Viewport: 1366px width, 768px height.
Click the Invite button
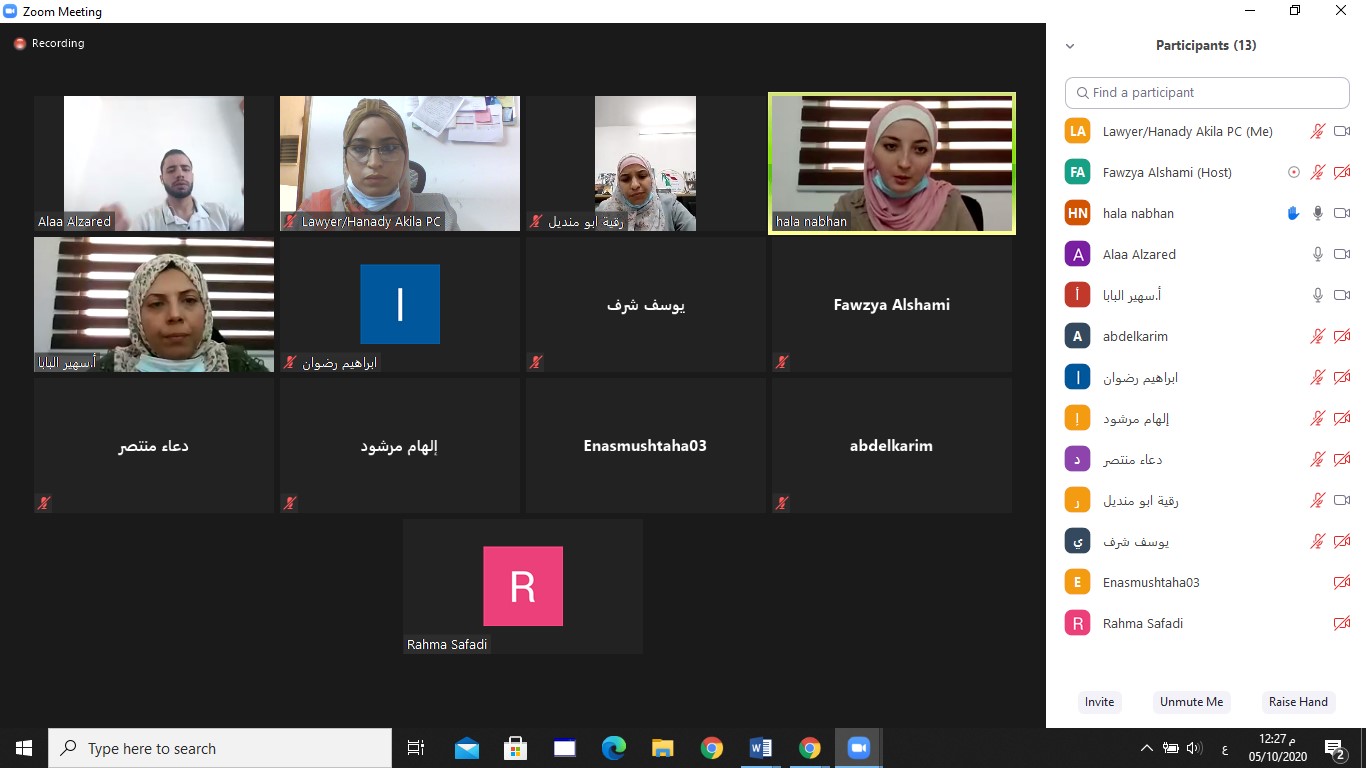pos(1099,702)
